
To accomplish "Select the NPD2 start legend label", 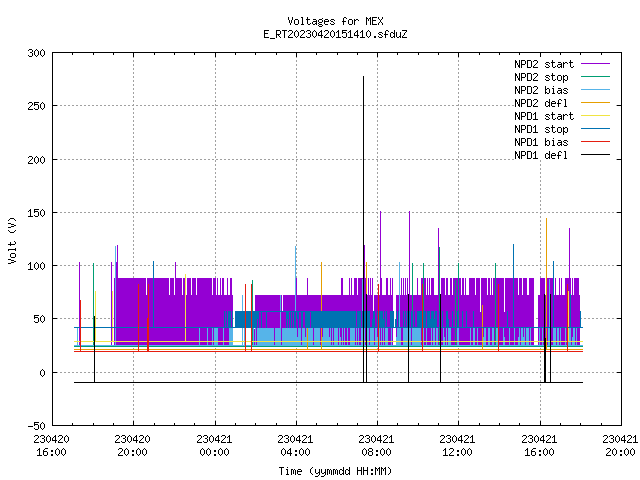I will [544, 64].
